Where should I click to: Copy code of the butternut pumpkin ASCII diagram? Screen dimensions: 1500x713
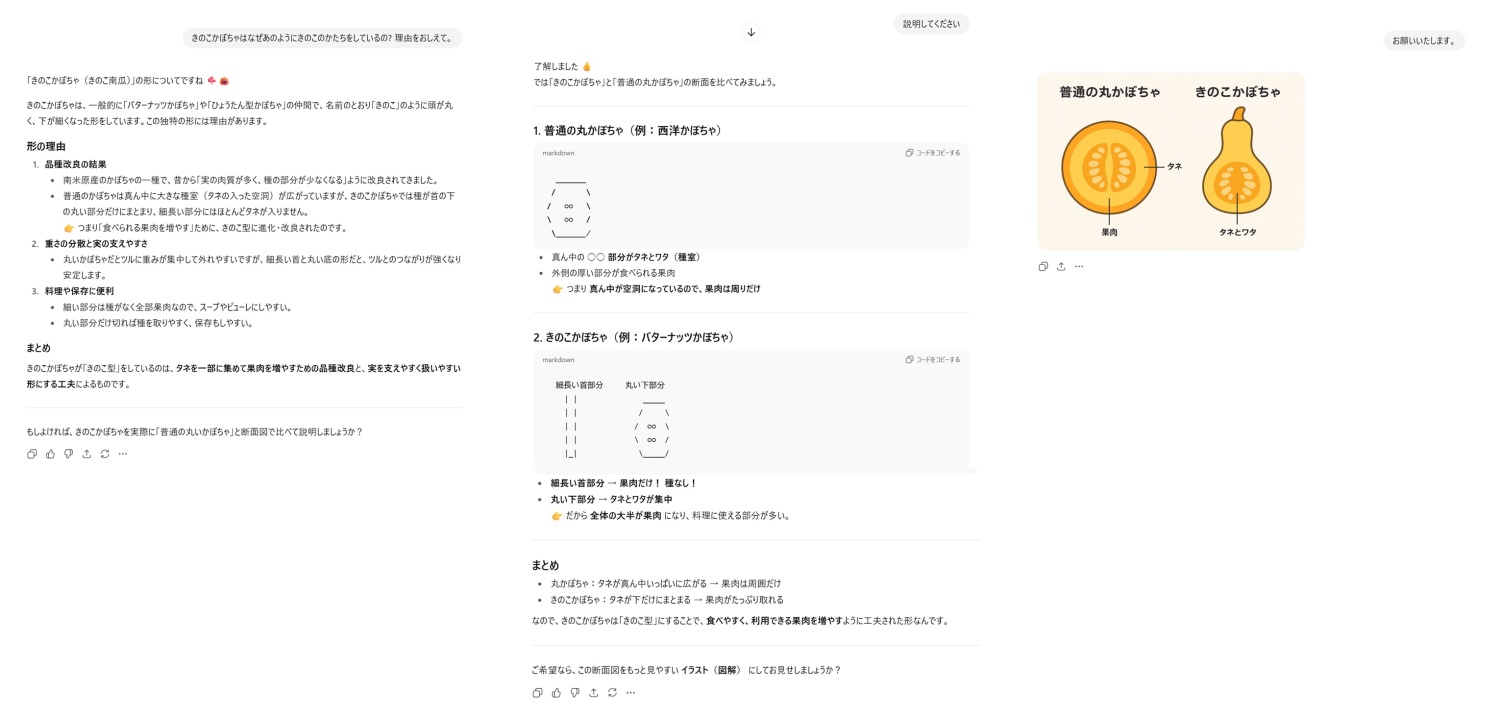(x=932, y=360)
